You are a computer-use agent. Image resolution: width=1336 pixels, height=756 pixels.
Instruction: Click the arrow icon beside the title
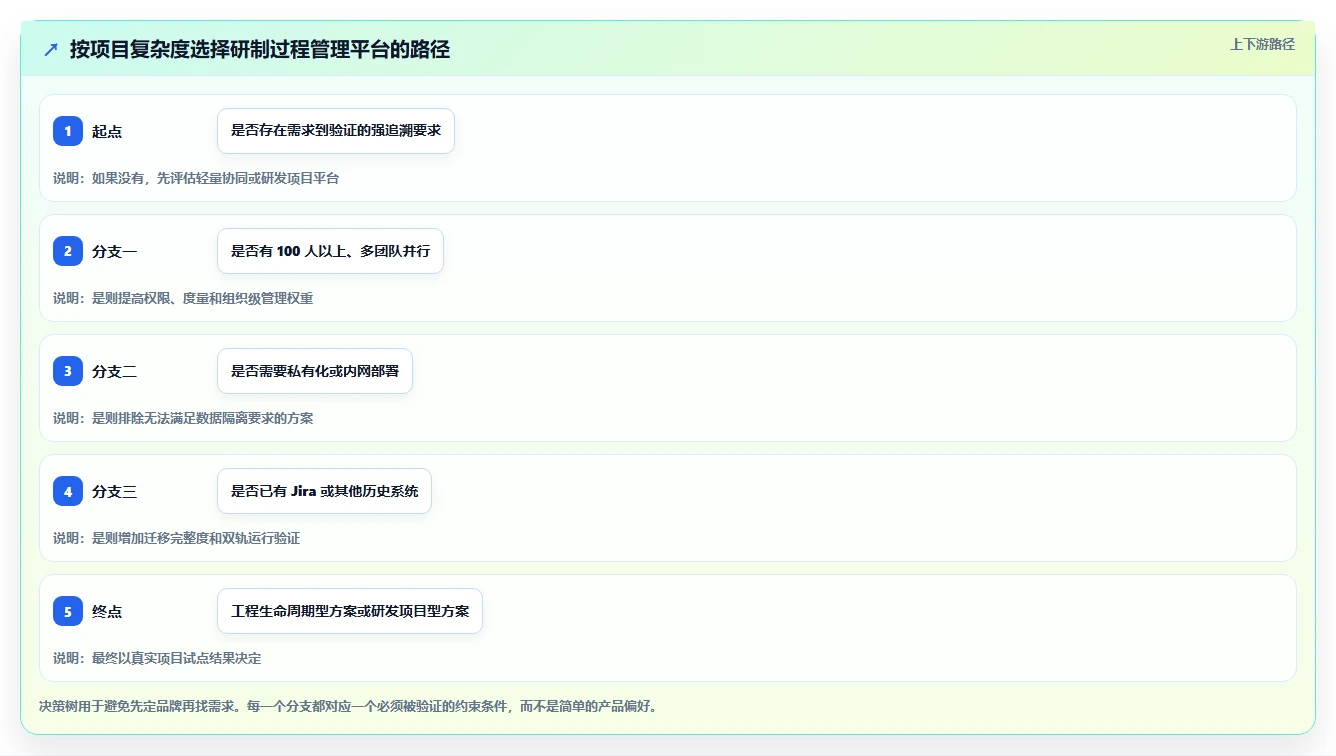(x=51, y=50)
